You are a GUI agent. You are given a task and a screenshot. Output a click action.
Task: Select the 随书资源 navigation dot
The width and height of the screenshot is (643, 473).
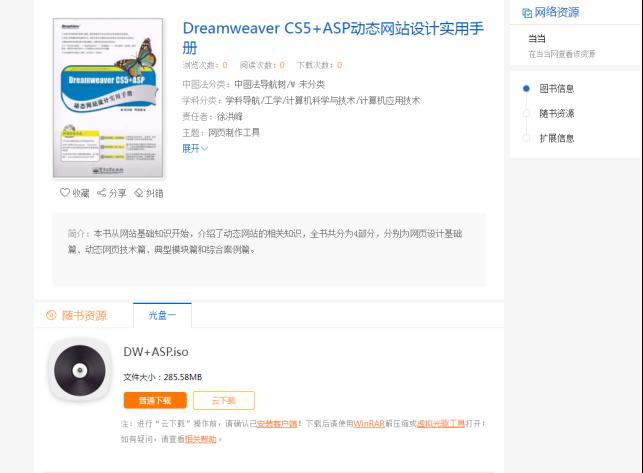tap(526, 113)
